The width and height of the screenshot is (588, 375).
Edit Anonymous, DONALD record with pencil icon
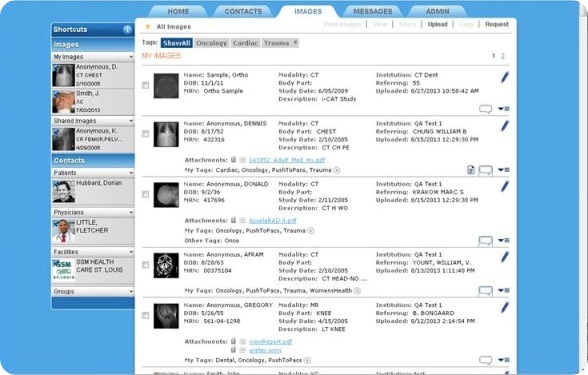(x=505, y=186)
